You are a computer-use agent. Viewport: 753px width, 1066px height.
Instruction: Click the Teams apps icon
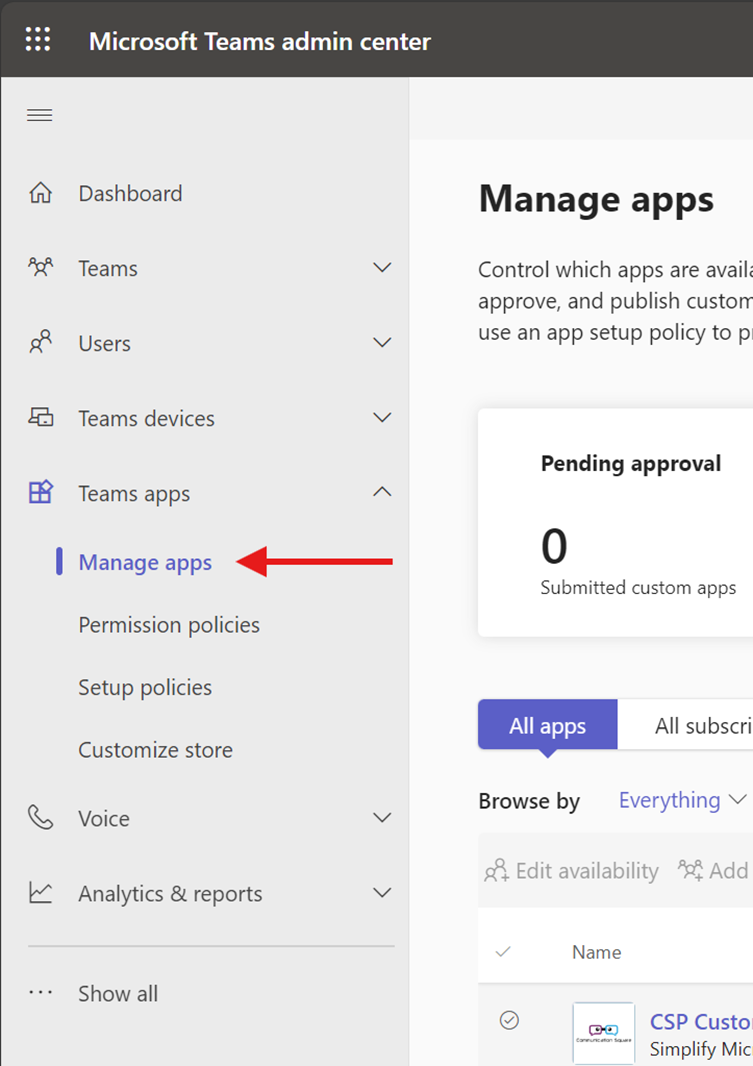[40, 492]
